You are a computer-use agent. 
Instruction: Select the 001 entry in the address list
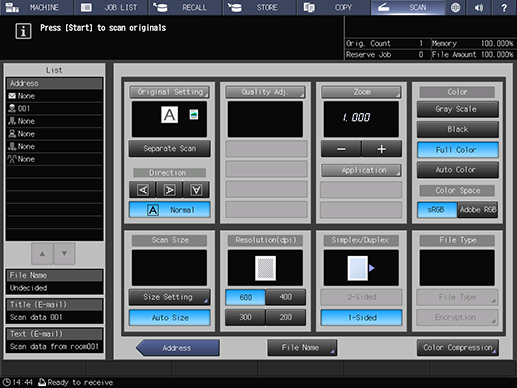pos(54,108)
